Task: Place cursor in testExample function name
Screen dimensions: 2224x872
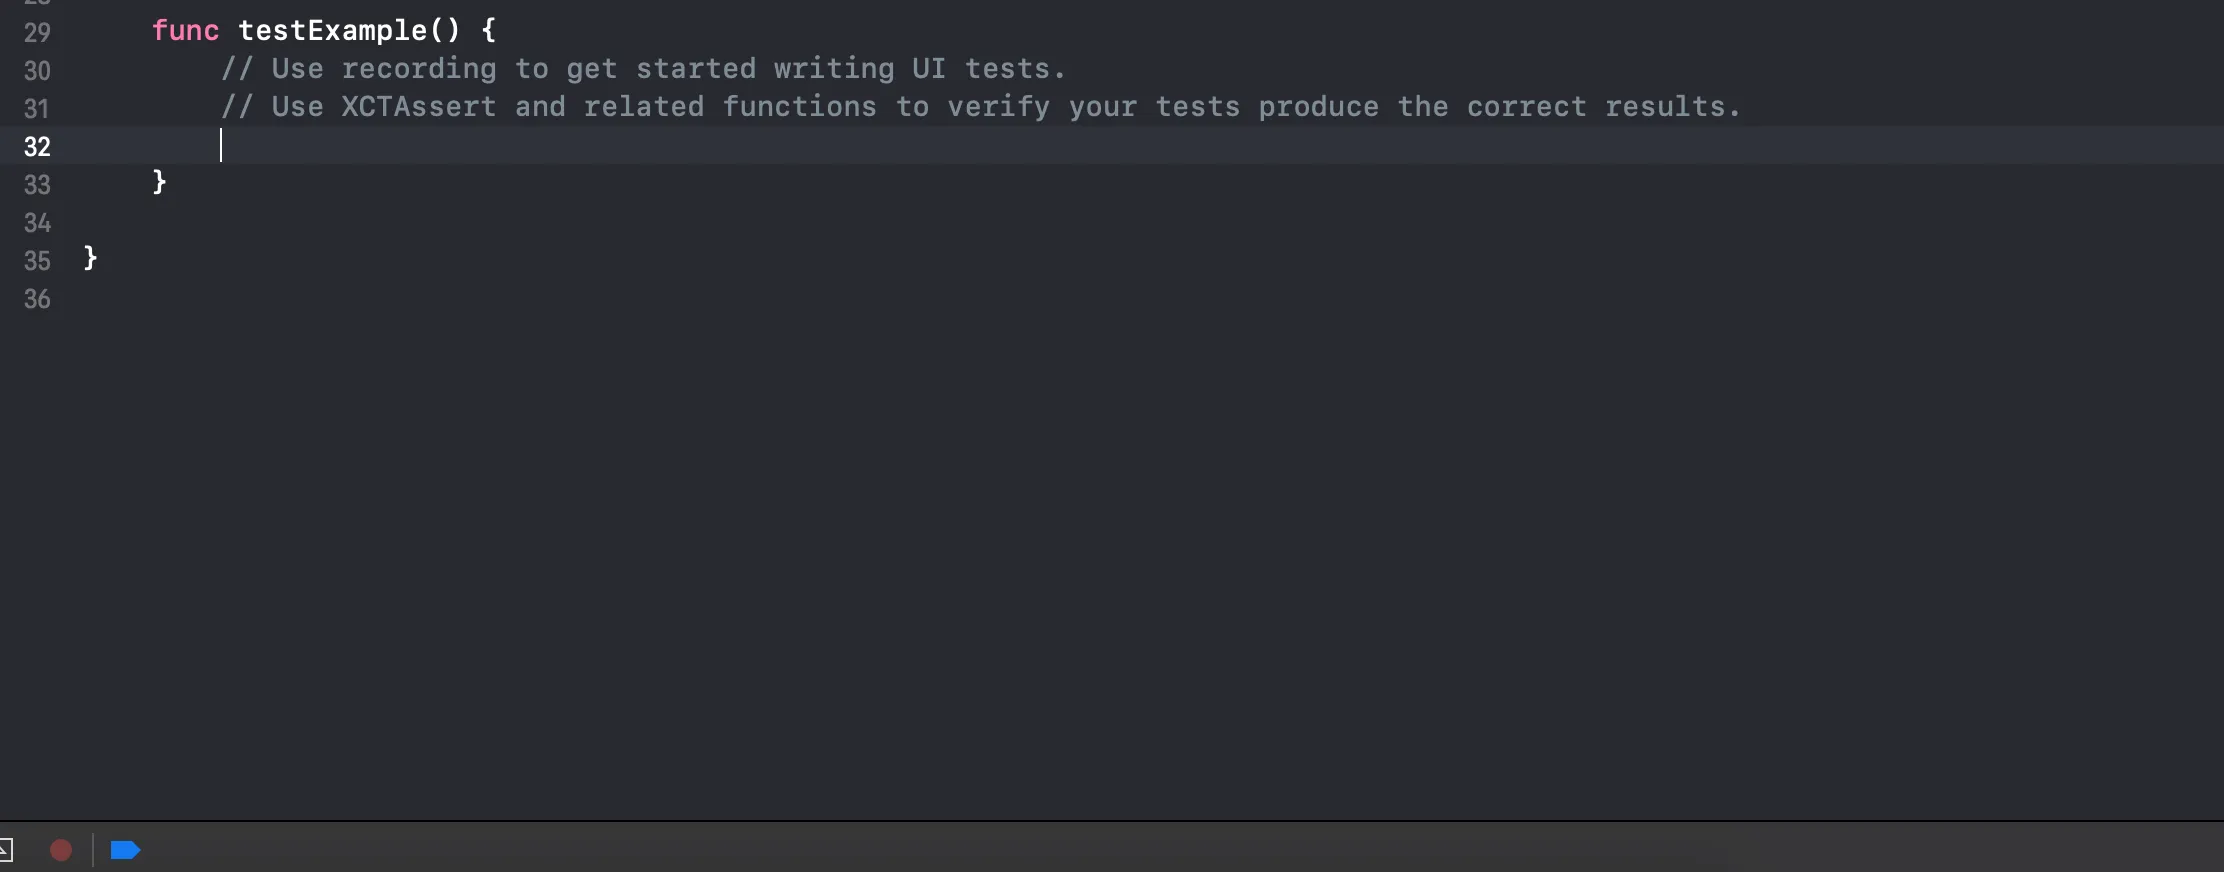Action: click(332, 31)
